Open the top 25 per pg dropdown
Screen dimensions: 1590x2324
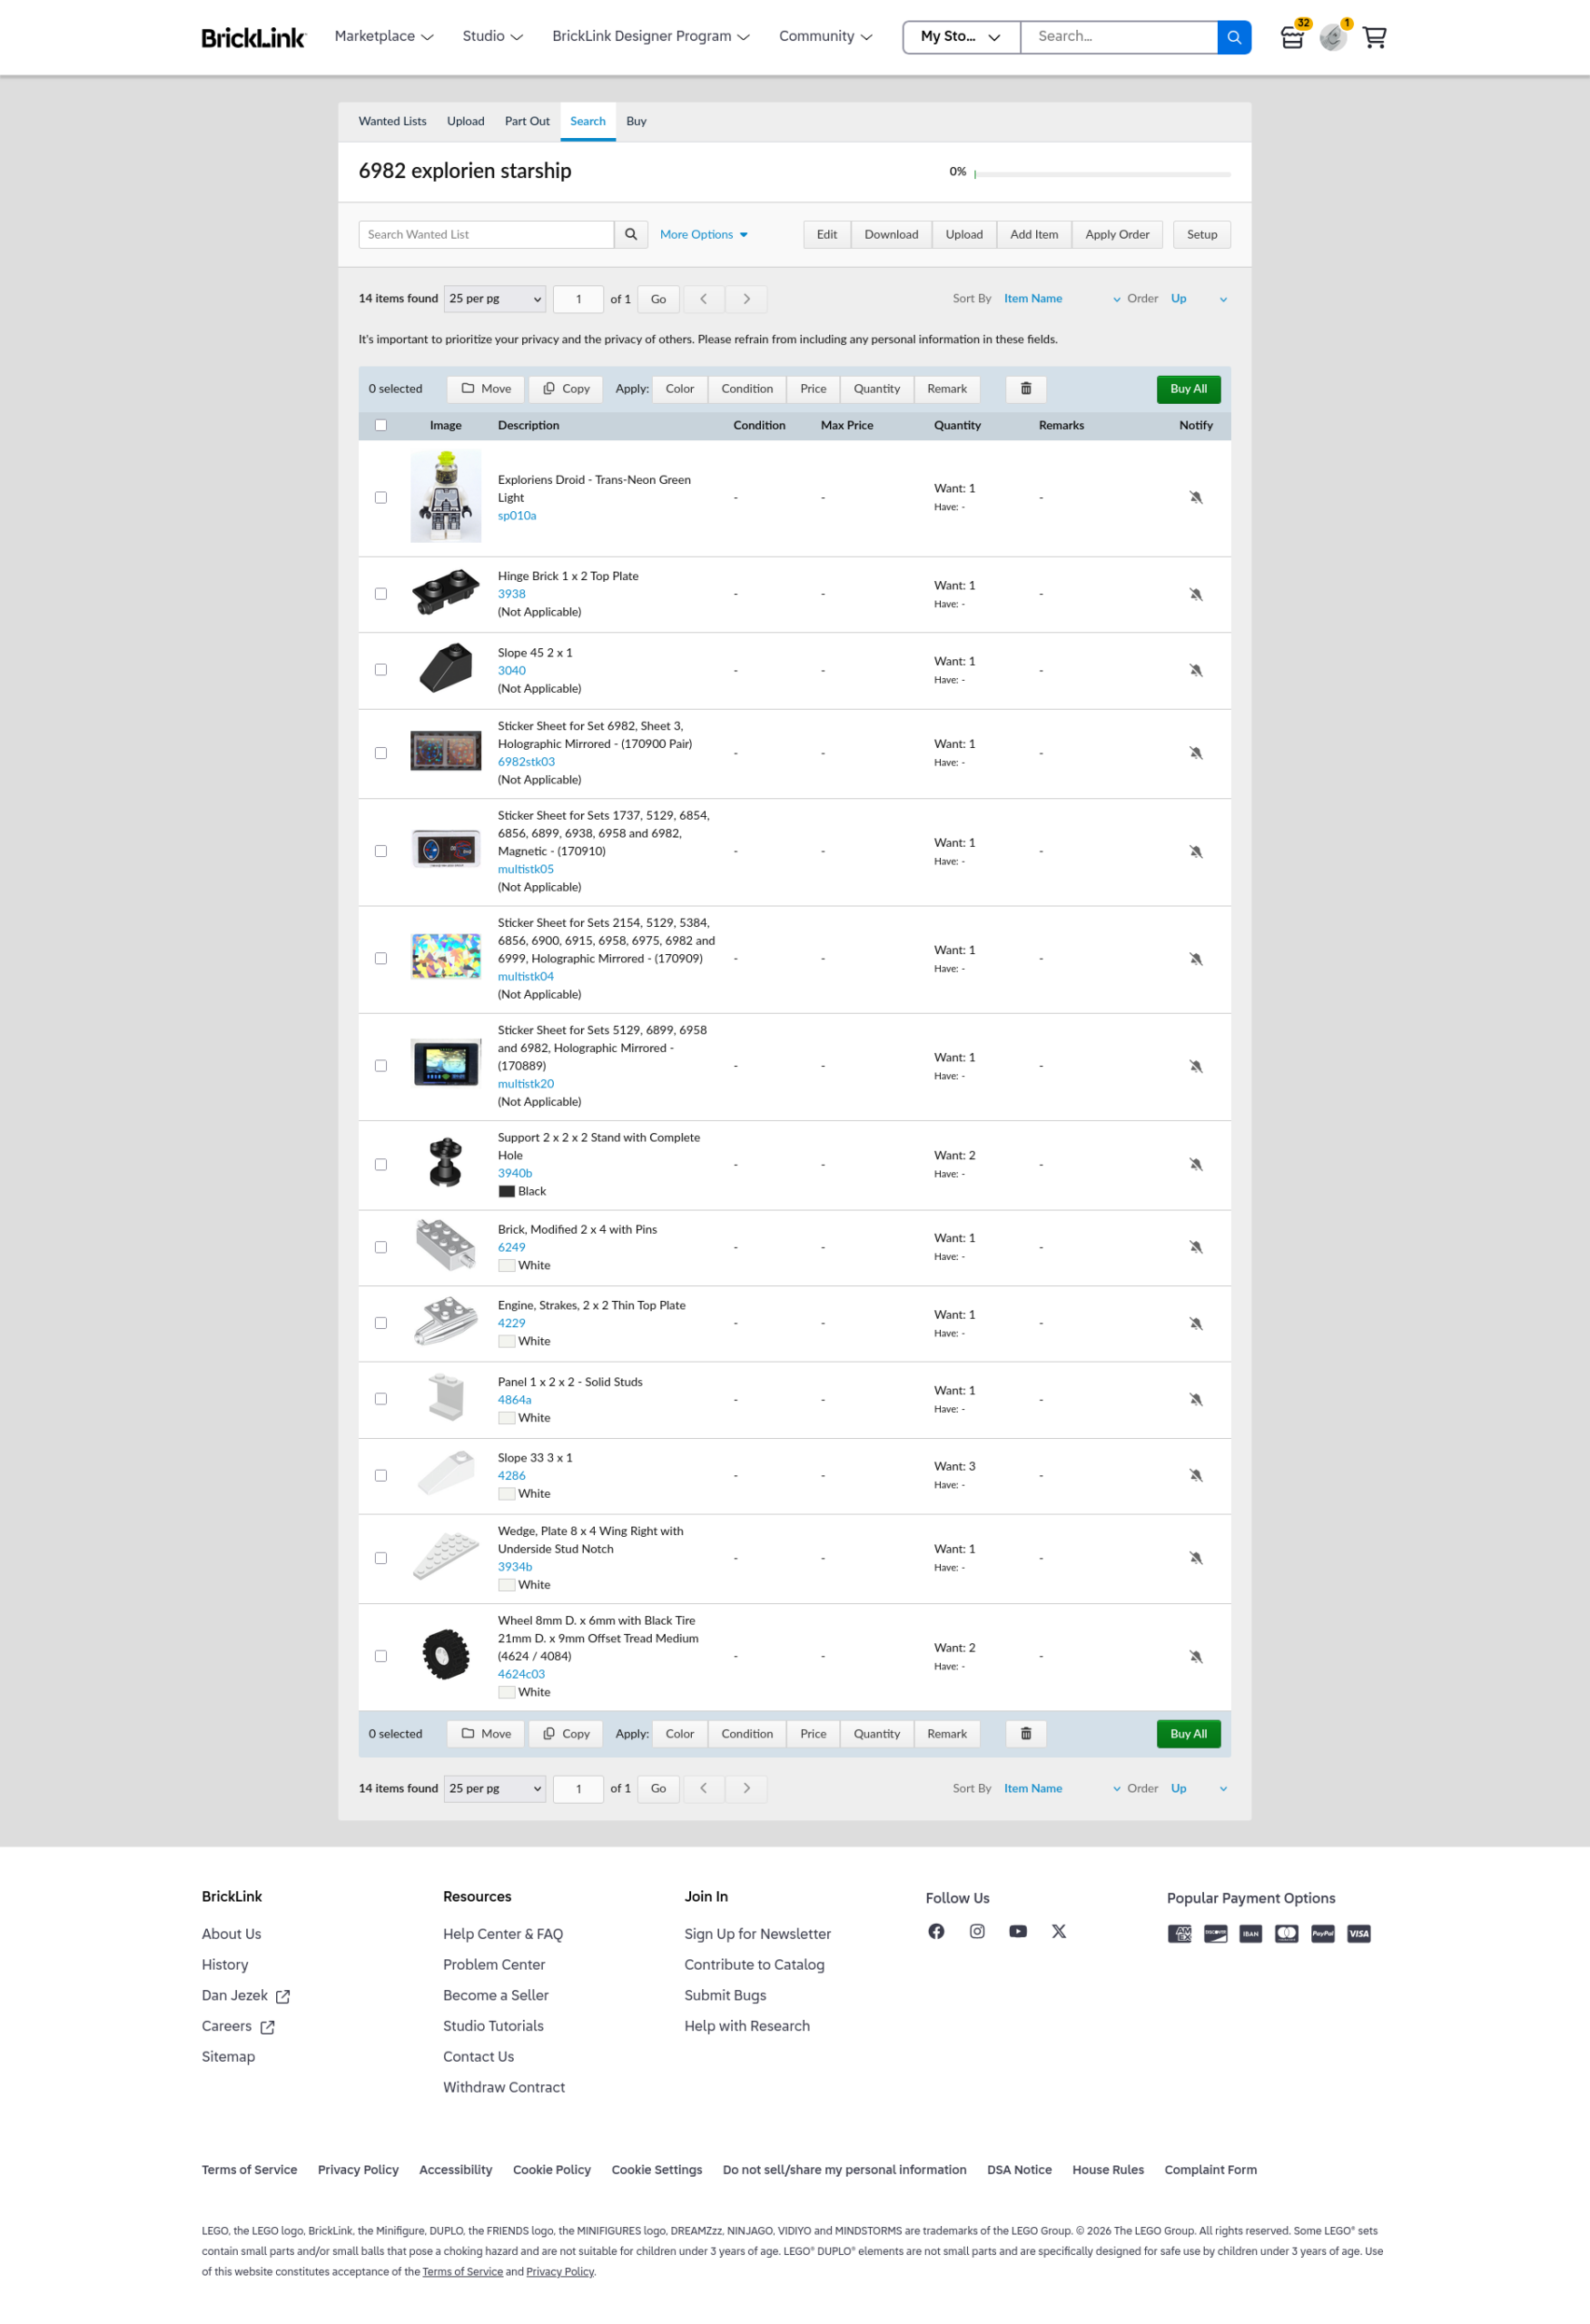coord(495,299)
